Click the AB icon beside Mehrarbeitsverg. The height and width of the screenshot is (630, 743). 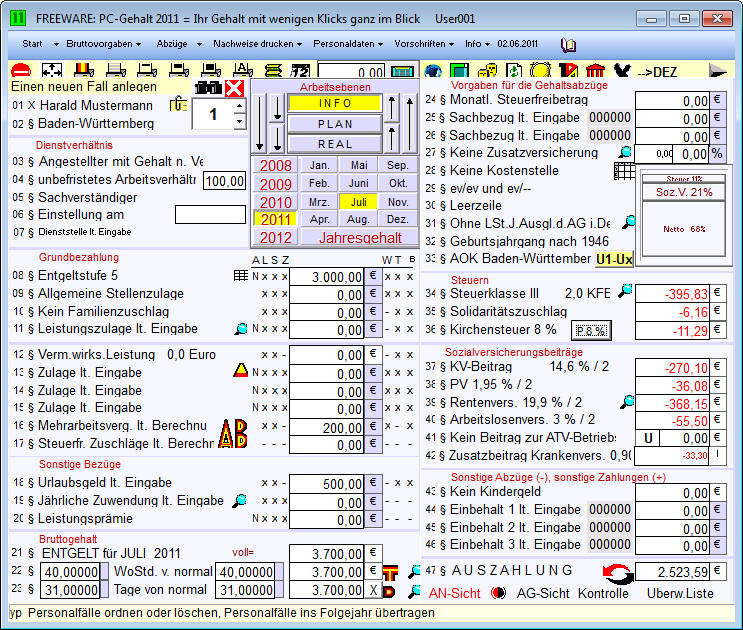[x=233, y=433]
